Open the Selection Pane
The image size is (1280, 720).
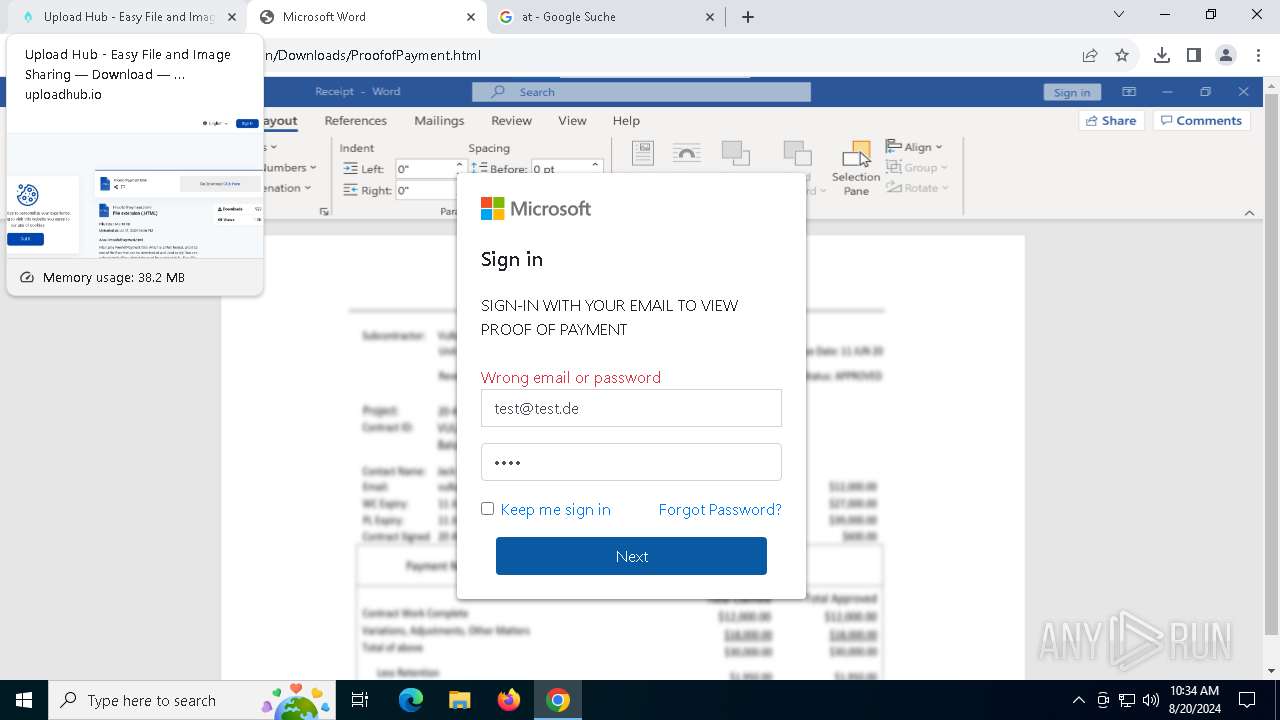[856, 168]
